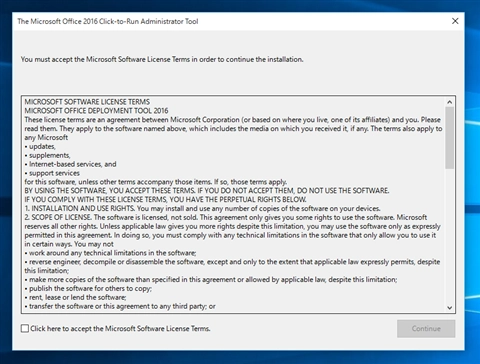The image size is (480, 364).
Task: Click '2. SCOPE OF LICENSE' paragraph start
Action: 226,217
